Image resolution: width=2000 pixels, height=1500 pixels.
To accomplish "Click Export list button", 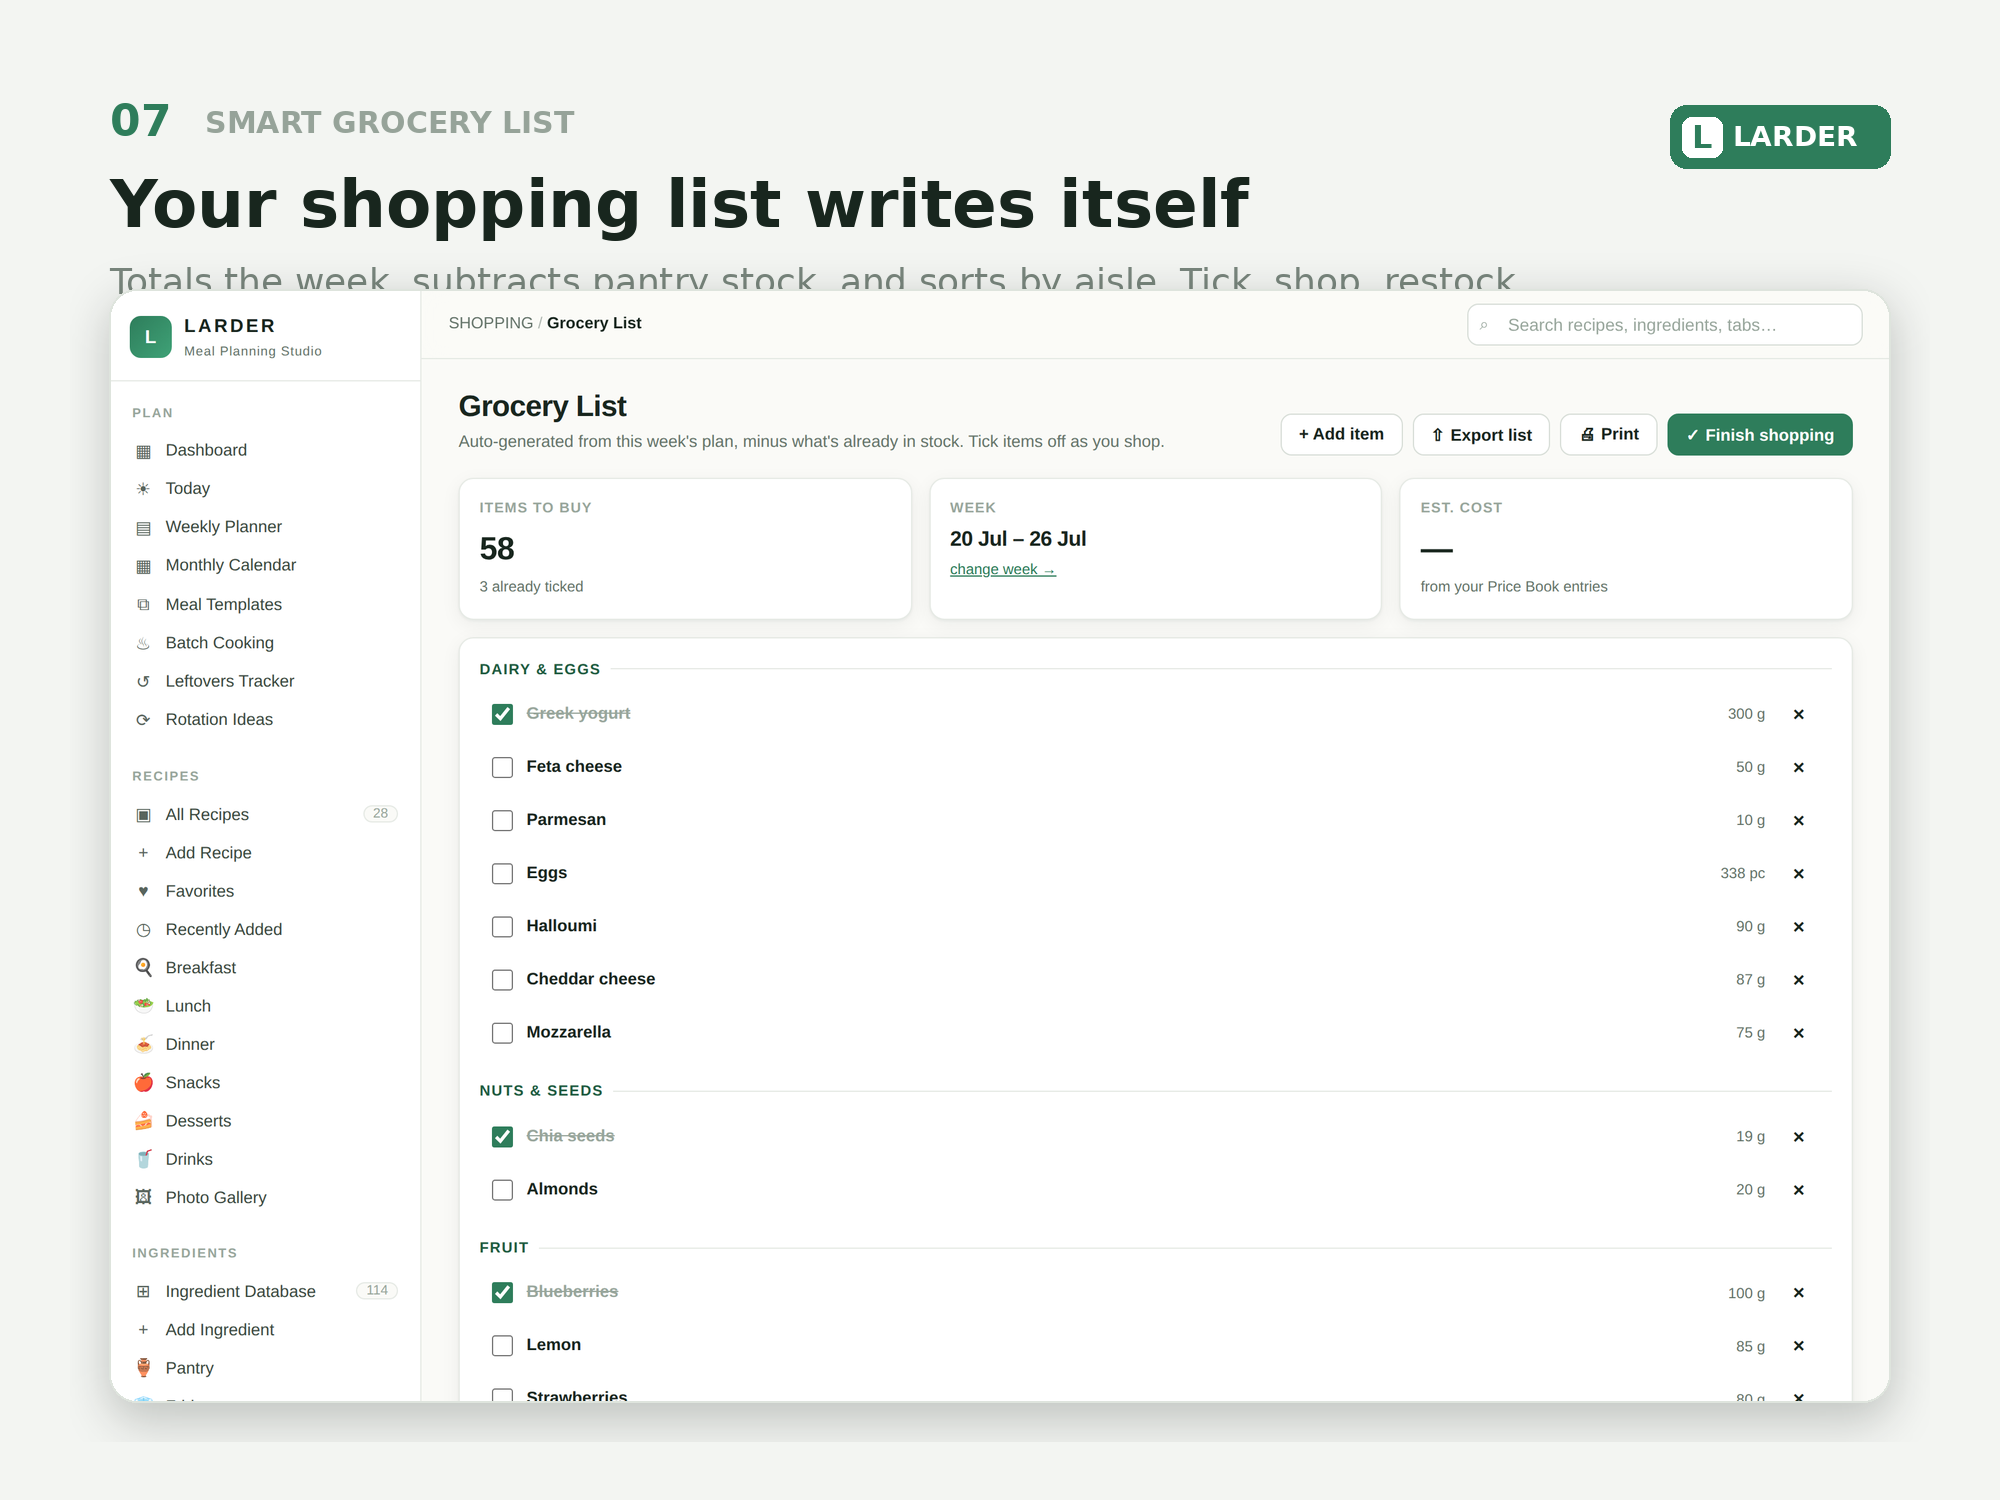I will click(1481, 434).
